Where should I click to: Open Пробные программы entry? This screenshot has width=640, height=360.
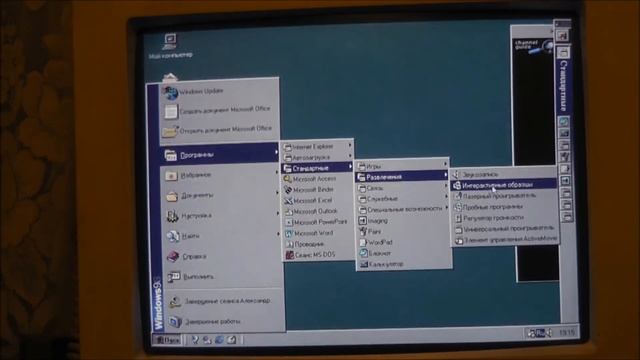504,207
